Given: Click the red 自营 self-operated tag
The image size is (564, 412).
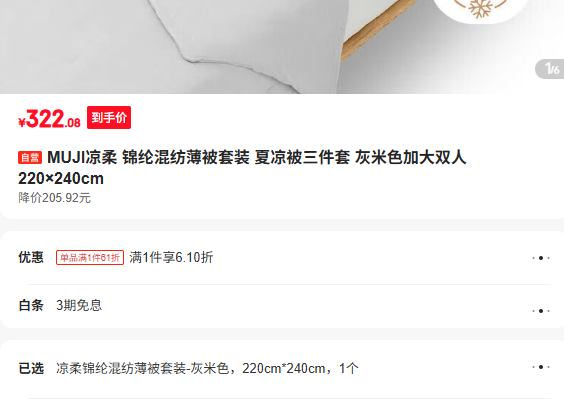Looking at the screenshot, I should 30,158.
